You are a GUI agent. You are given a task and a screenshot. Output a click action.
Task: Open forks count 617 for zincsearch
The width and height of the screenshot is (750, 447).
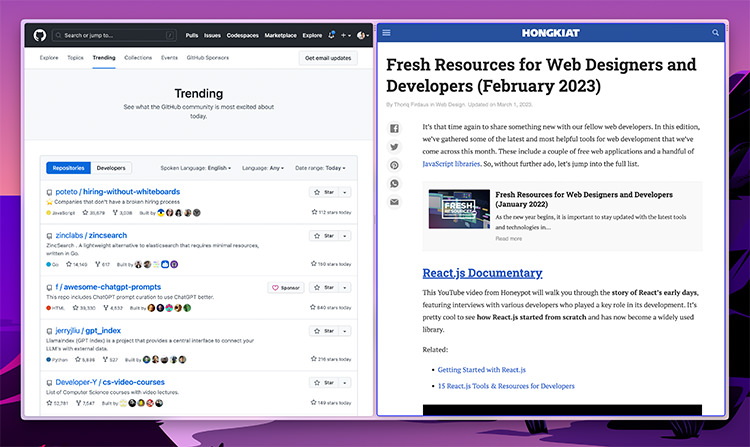102,264
